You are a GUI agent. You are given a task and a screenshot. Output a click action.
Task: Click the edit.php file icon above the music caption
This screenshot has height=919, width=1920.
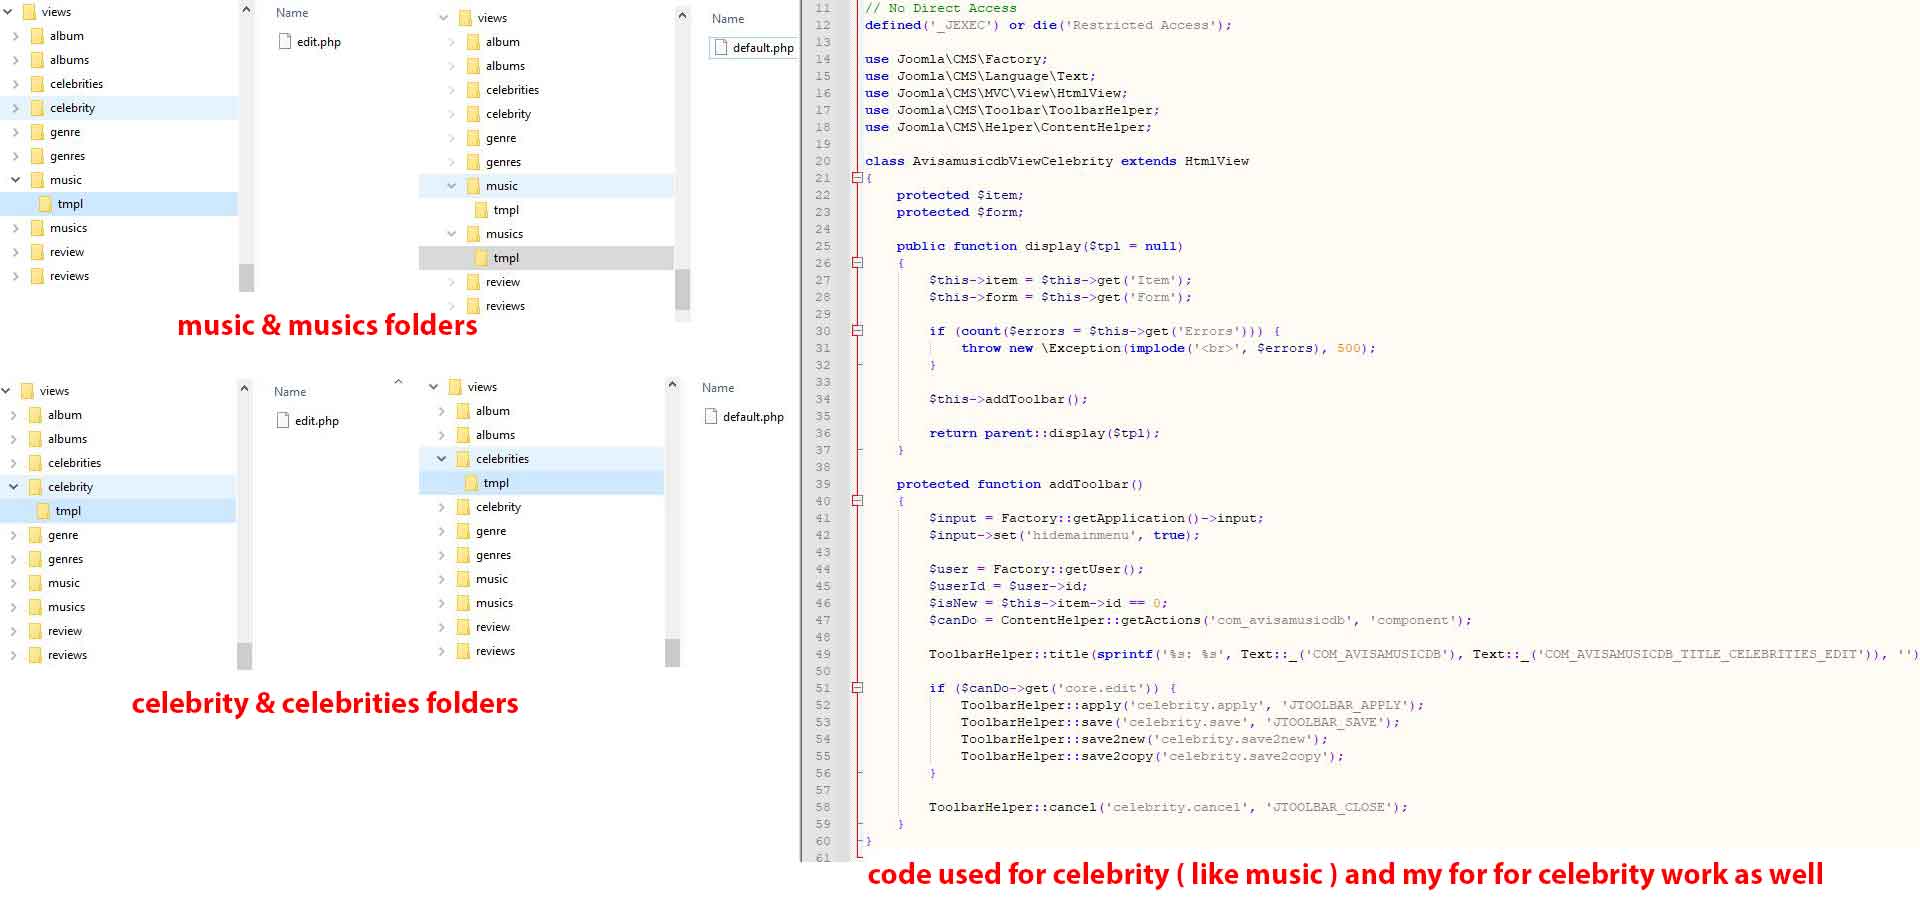[285, 42]
